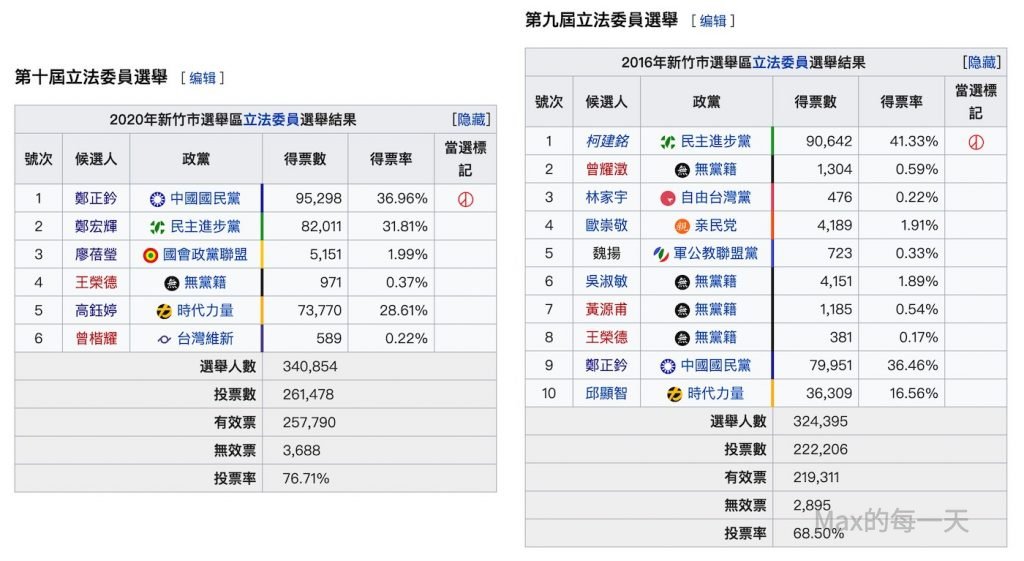Click the elected mark in 柯建銘's row
The height and width of the screenshot is (561, 1024).
976,142
